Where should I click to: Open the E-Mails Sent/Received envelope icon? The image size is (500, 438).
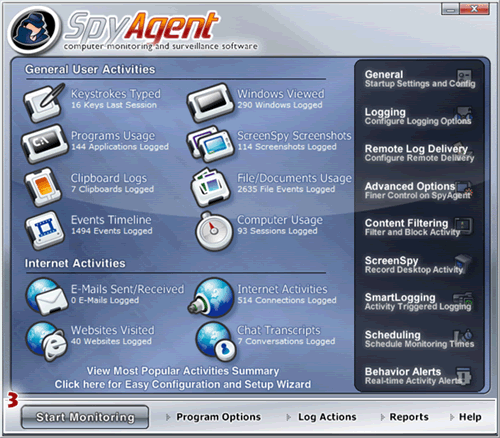point(47,297)
